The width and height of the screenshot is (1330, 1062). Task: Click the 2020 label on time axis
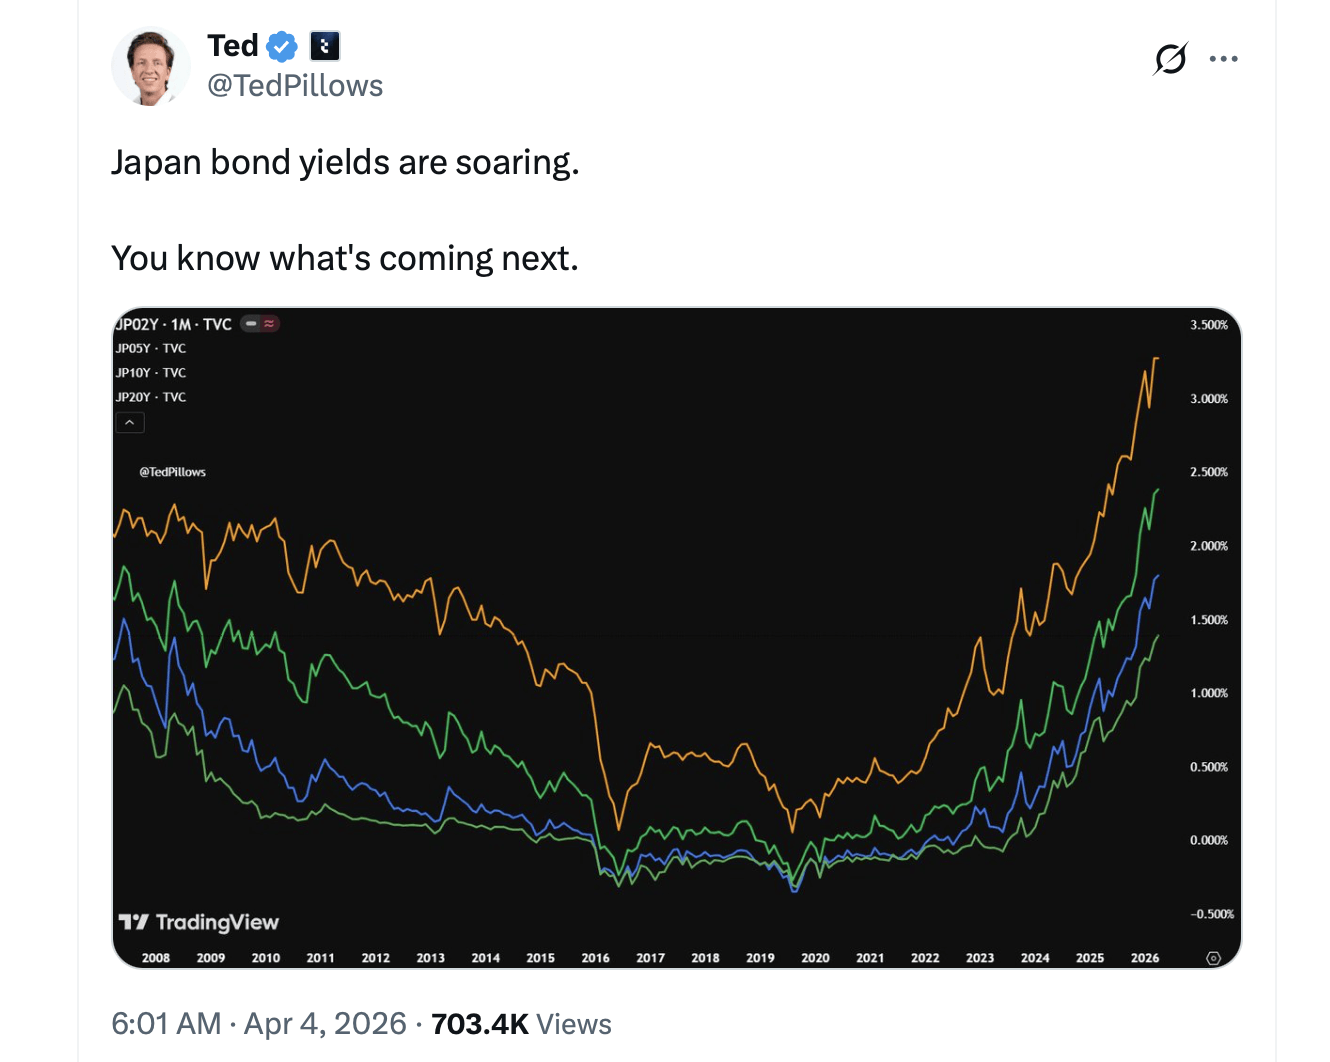(x=815, y=958)
